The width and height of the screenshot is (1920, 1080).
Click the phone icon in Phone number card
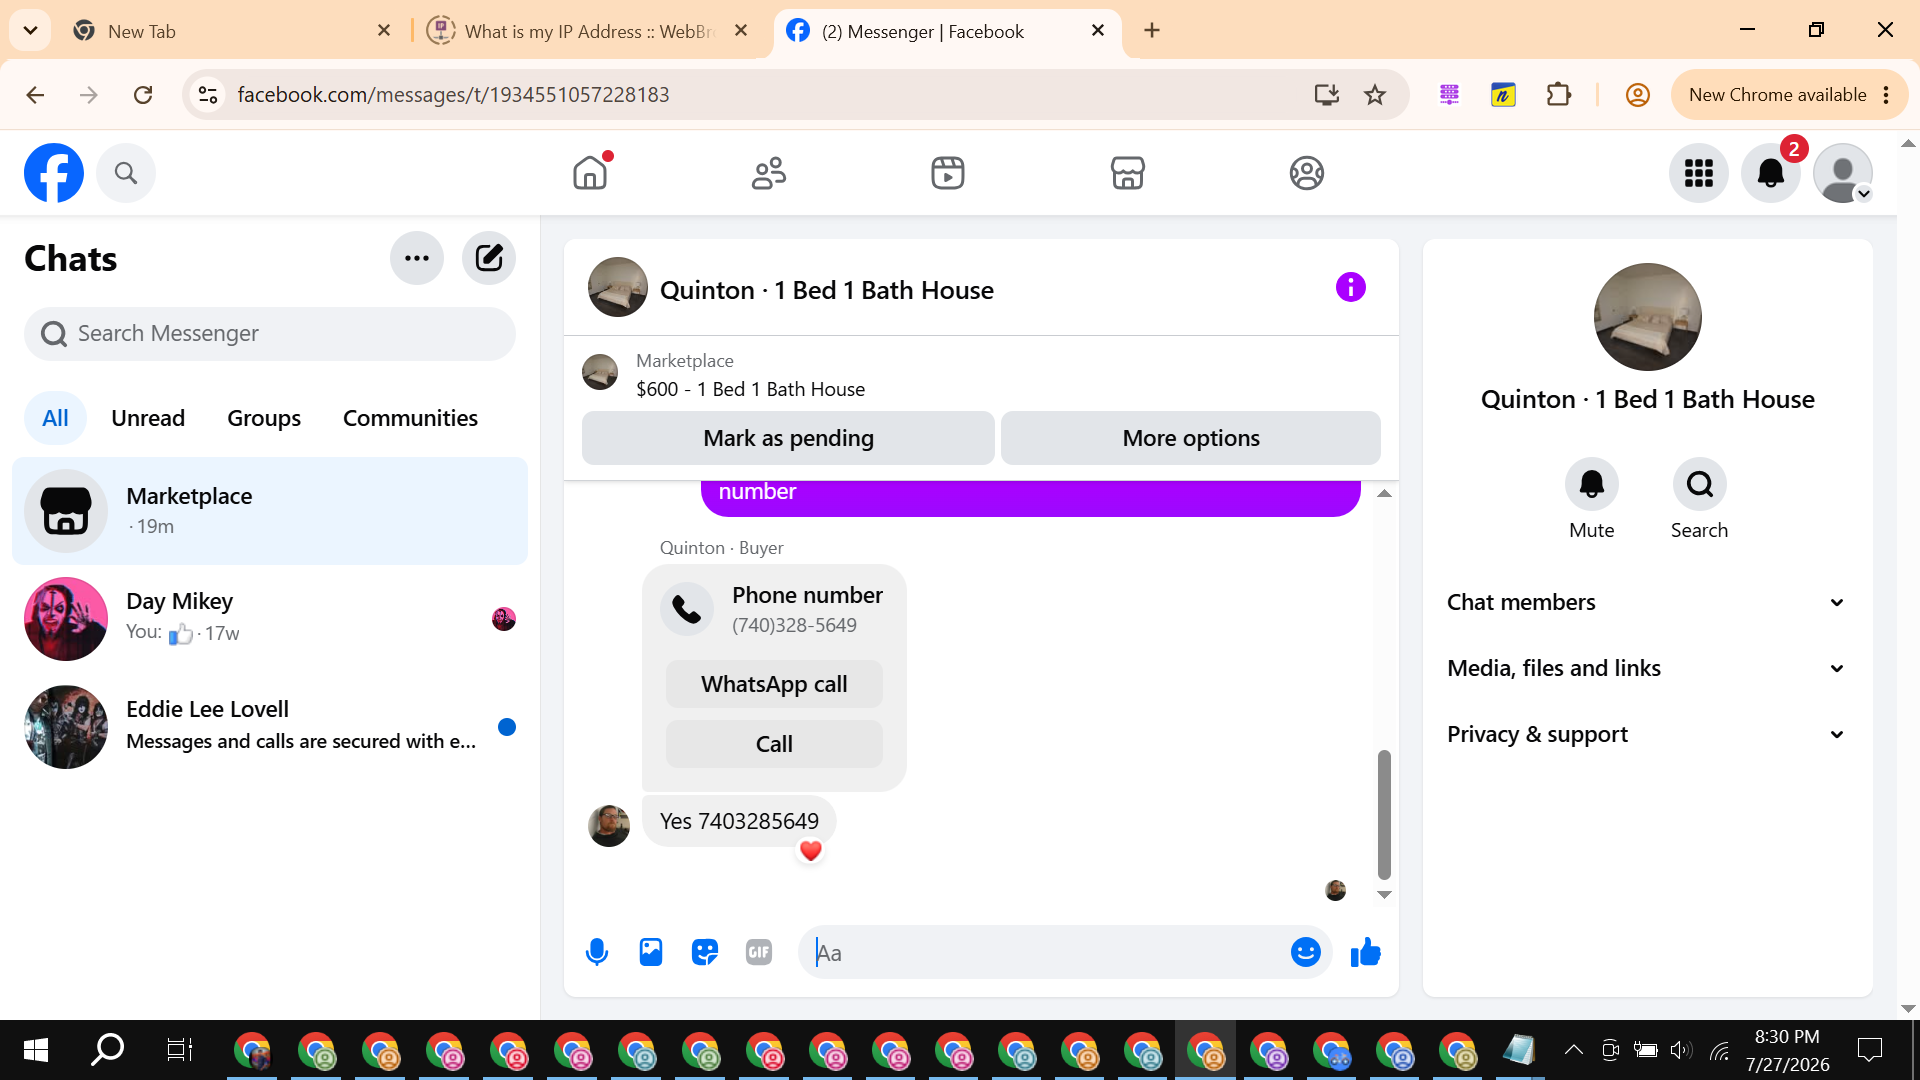tap(687, 609)
